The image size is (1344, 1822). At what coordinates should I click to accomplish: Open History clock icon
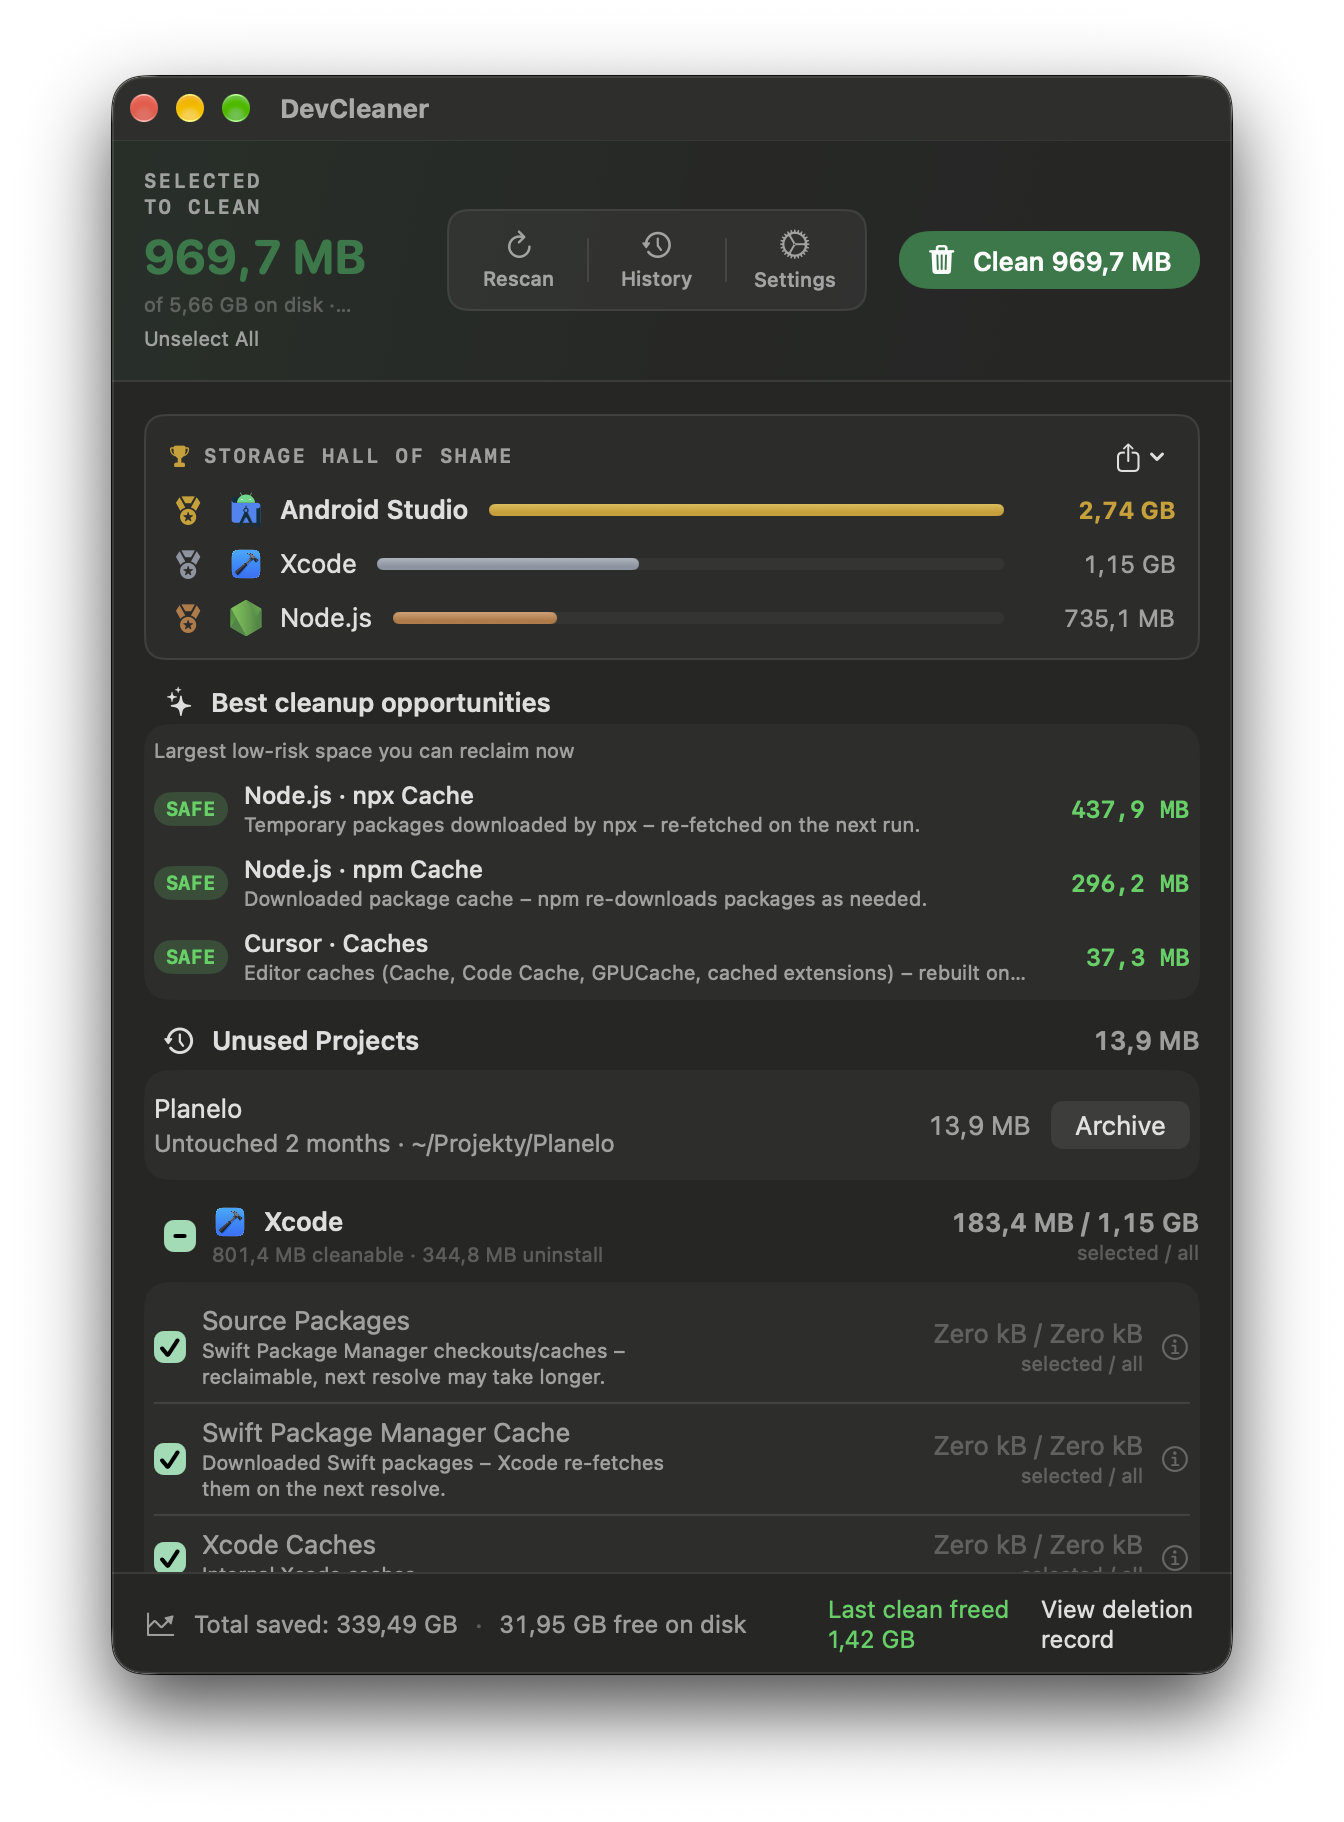tap(656, 245)
